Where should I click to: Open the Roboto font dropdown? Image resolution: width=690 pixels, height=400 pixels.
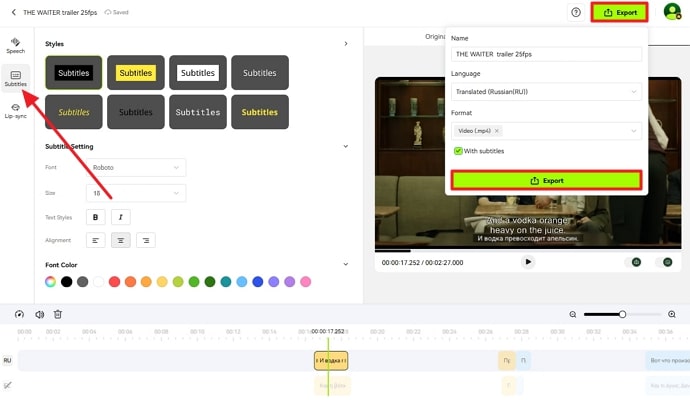136,167
